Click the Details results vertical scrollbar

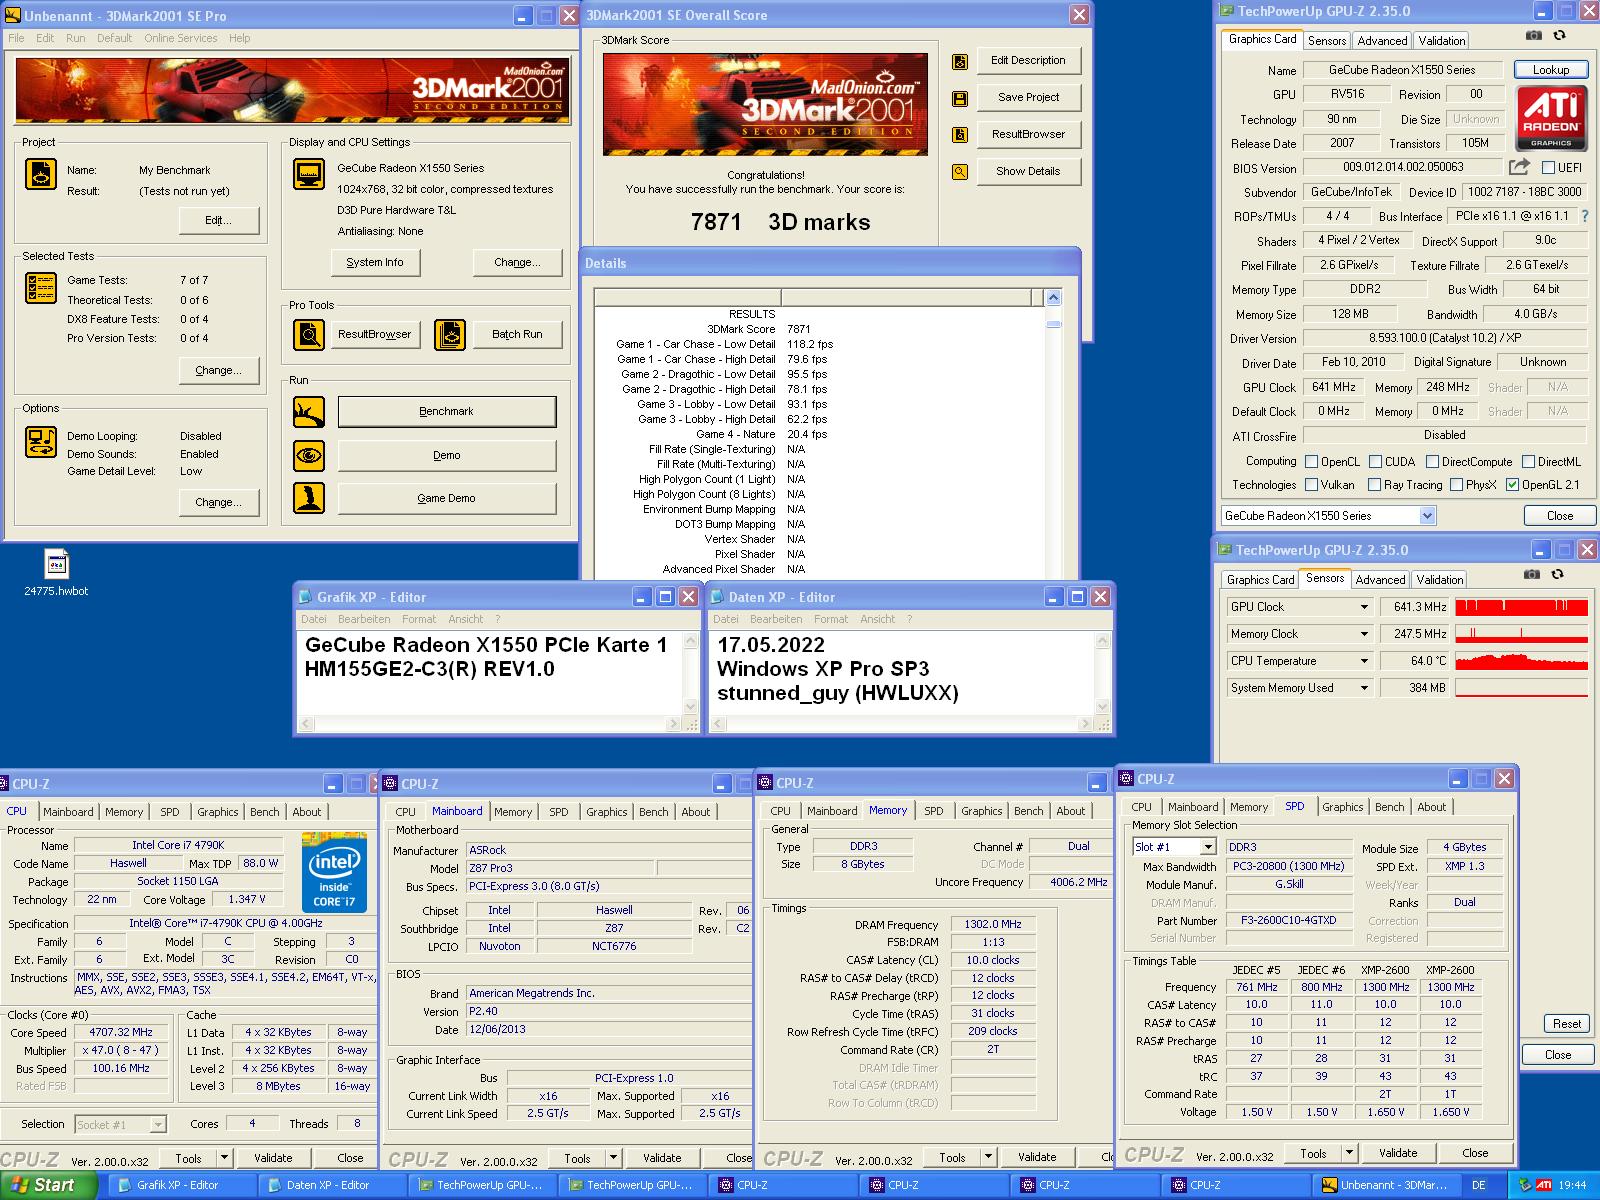[x=1053, y=435]
